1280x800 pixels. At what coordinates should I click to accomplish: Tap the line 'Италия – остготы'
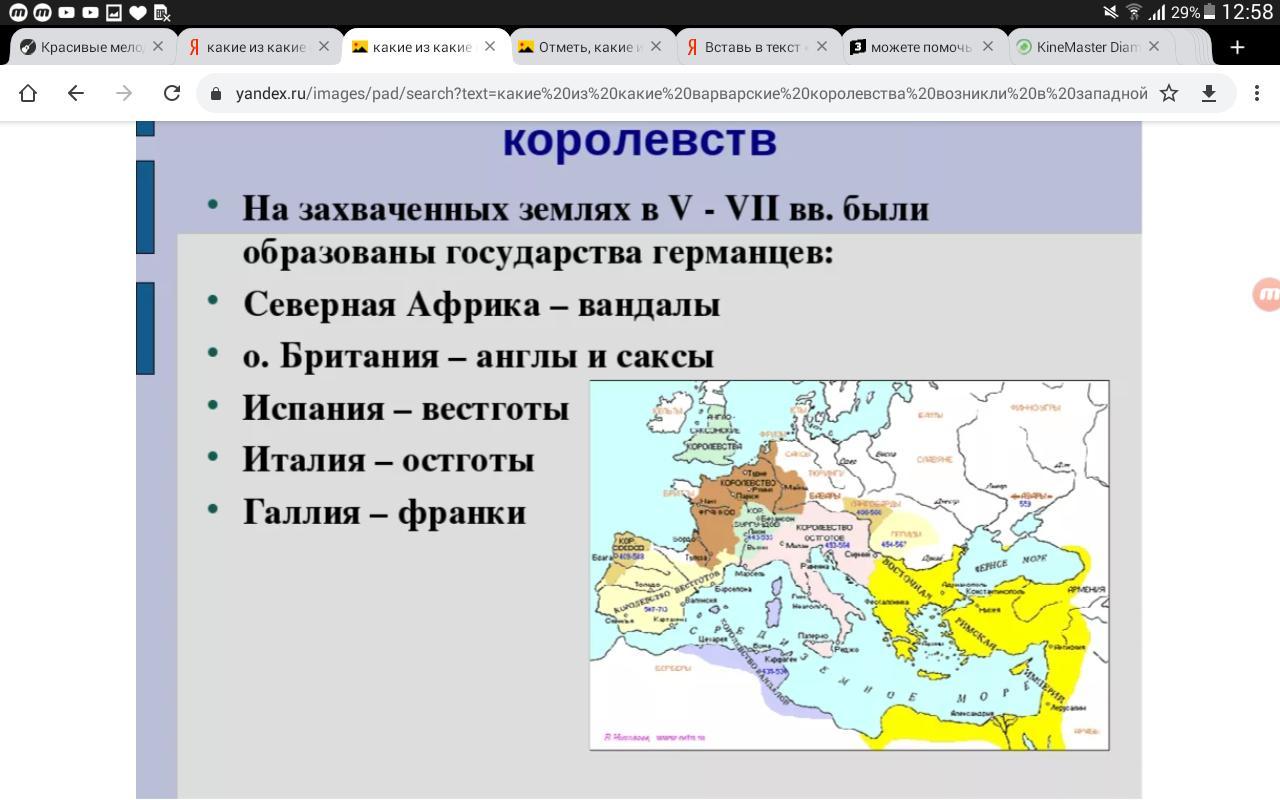click(389, 460)
